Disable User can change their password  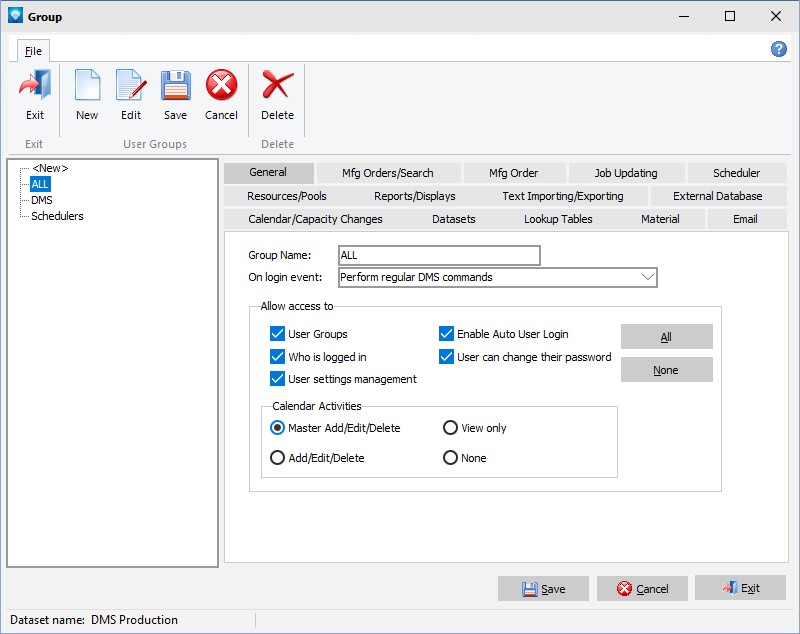pyautogui.click(x=447, y=357)
